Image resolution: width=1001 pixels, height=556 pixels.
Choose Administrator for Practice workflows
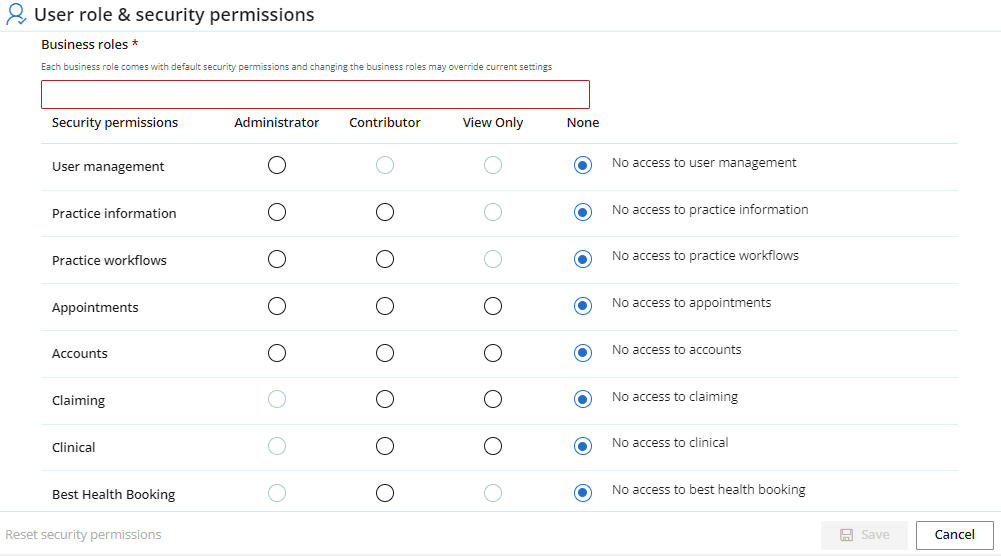[276, 259]
